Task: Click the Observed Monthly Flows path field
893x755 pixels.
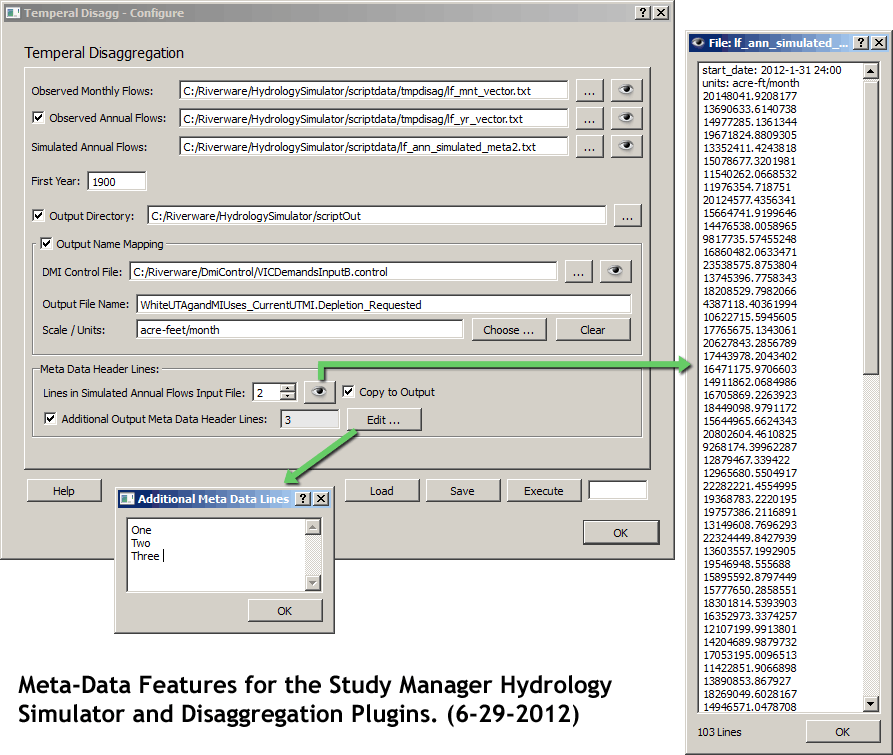Action: click(374, 91)
